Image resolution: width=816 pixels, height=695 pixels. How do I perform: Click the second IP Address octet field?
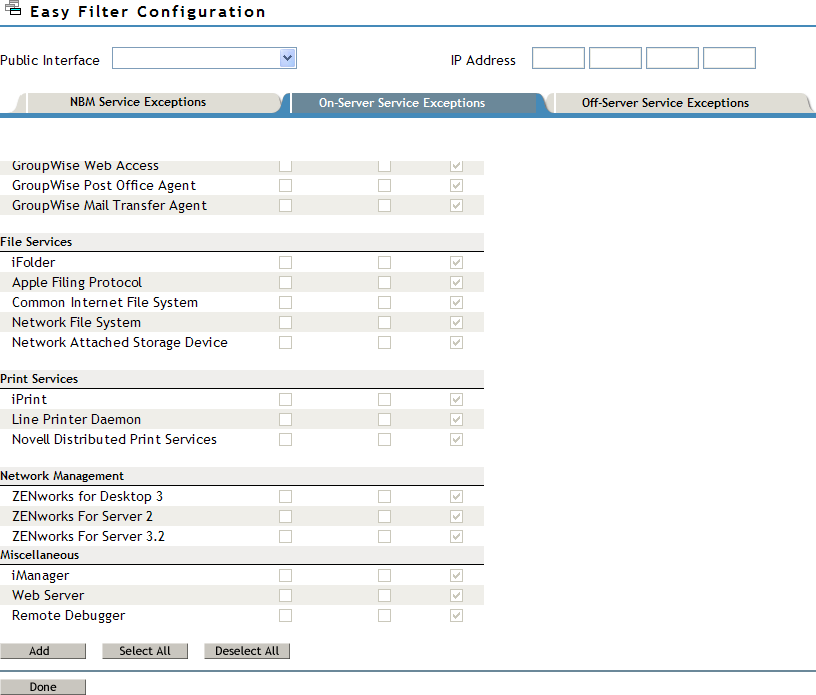point(615,58)
